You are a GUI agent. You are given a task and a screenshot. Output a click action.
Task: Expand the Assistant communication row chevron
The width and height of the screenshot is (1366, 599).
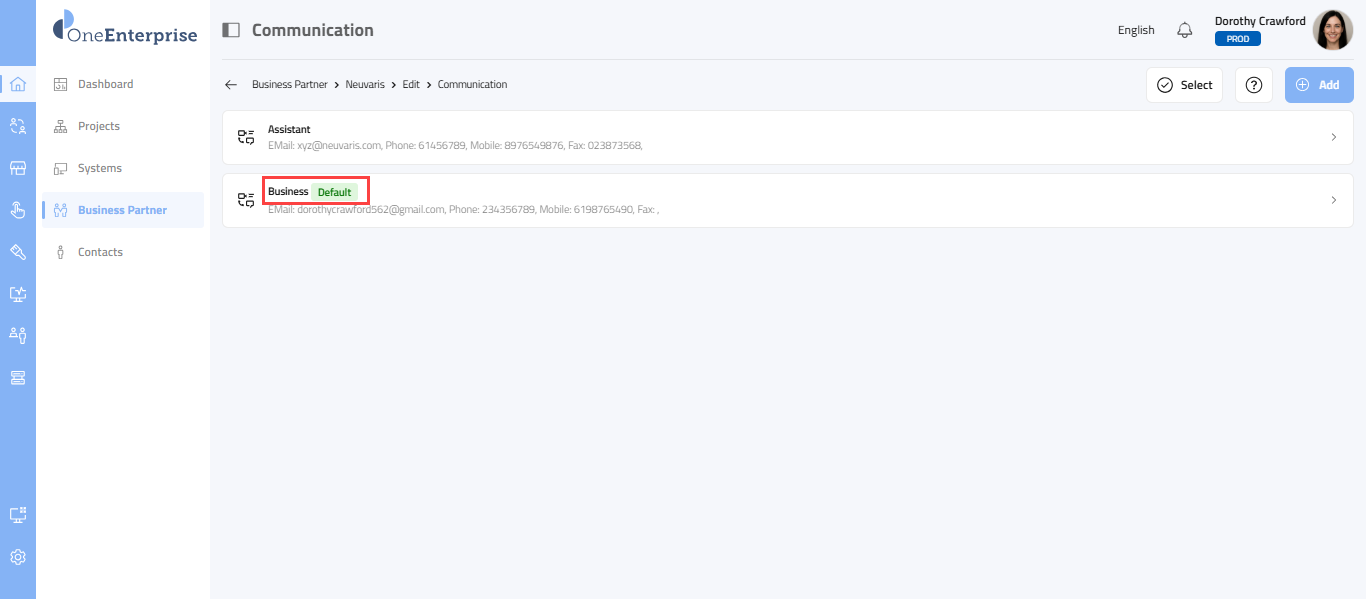pos(1333,137)
